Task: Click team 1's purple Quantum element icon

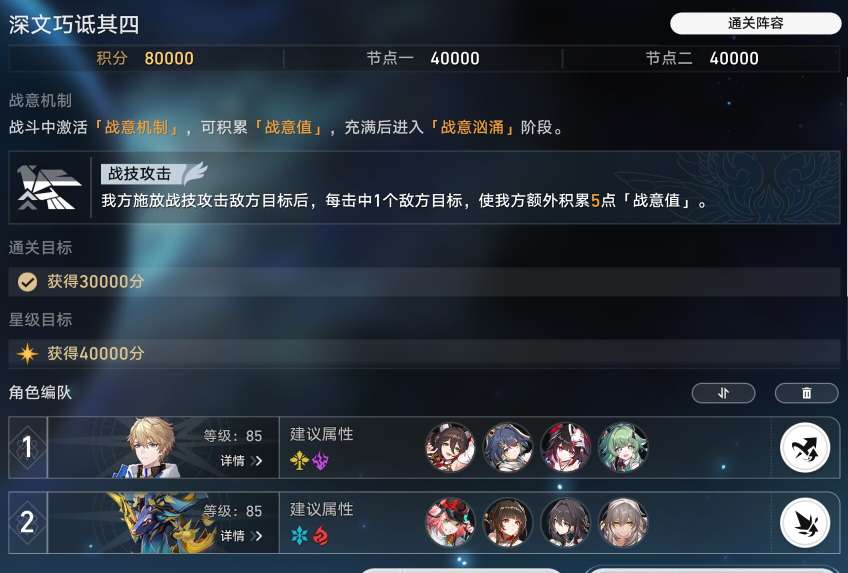Action: tap(320, 461)
